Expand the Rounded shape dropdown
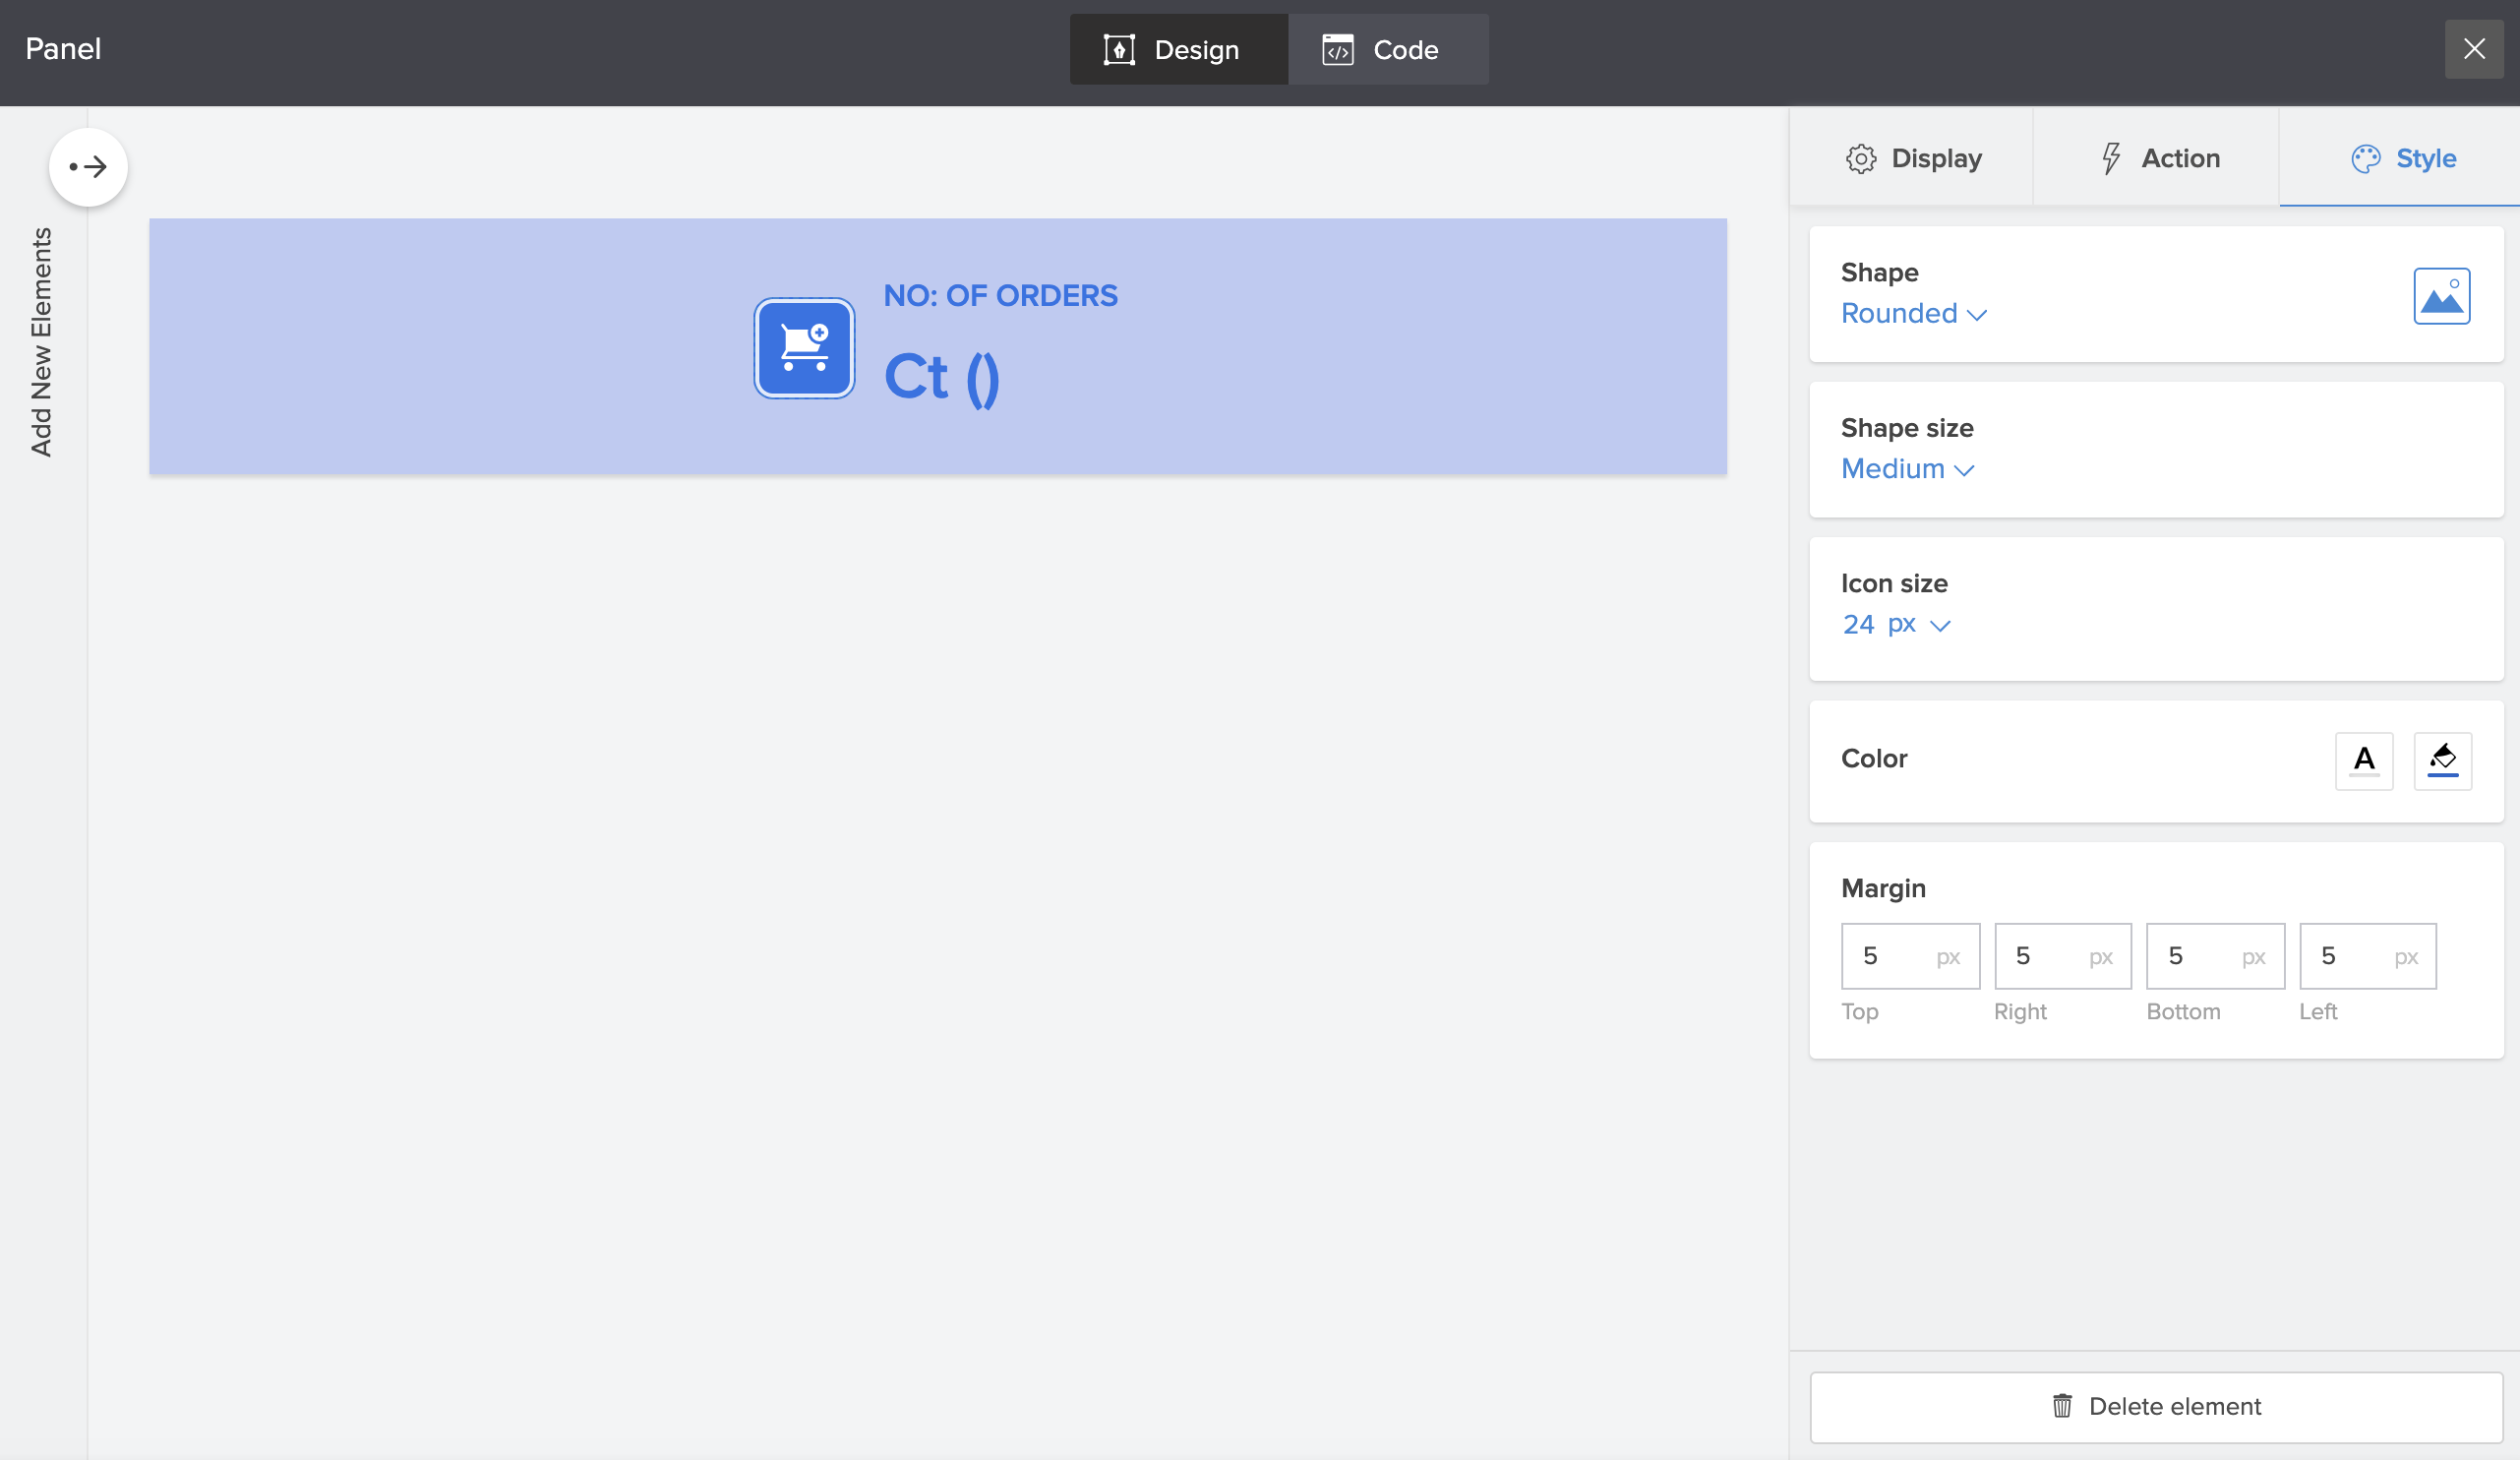2520x1460 pixels. pos(1913,314)
